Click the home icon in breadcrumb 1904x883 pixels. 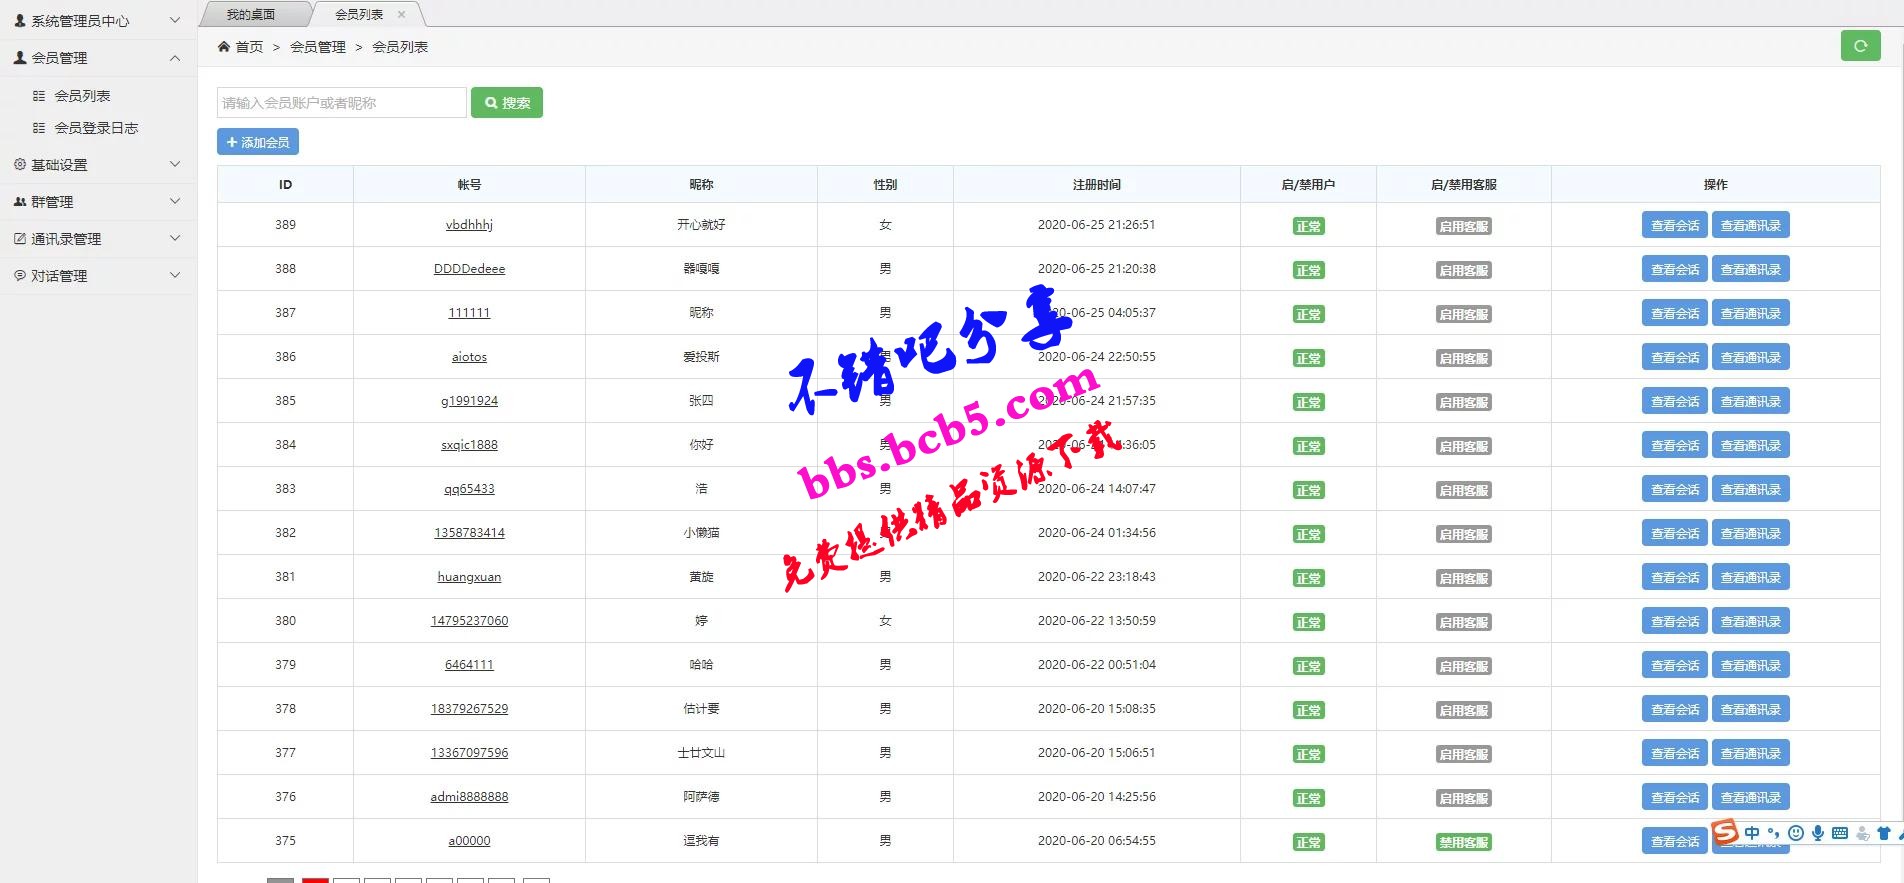point(224,46)
